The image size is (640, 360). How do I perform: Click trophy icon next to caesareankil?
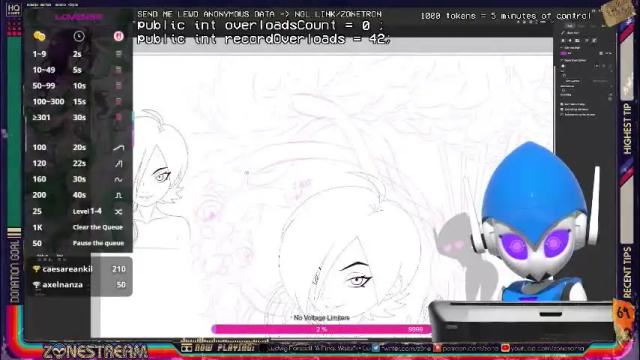point(36,269)
